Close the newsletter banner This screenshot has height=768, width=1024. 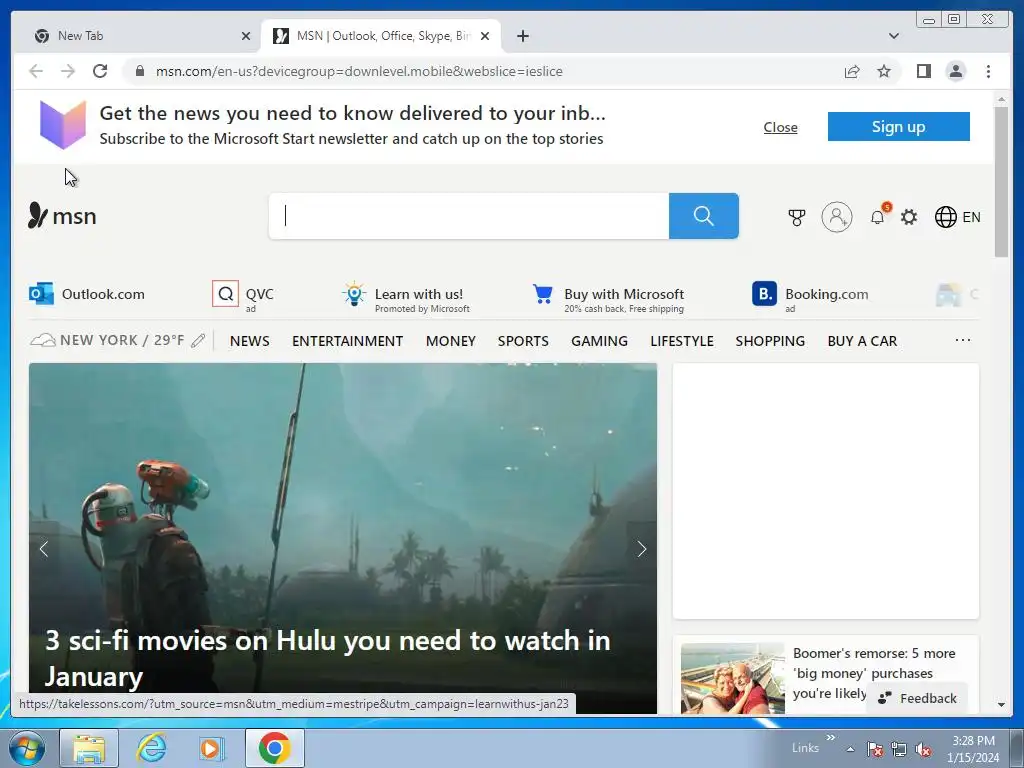pyautogui.click(x=780, y=127)
